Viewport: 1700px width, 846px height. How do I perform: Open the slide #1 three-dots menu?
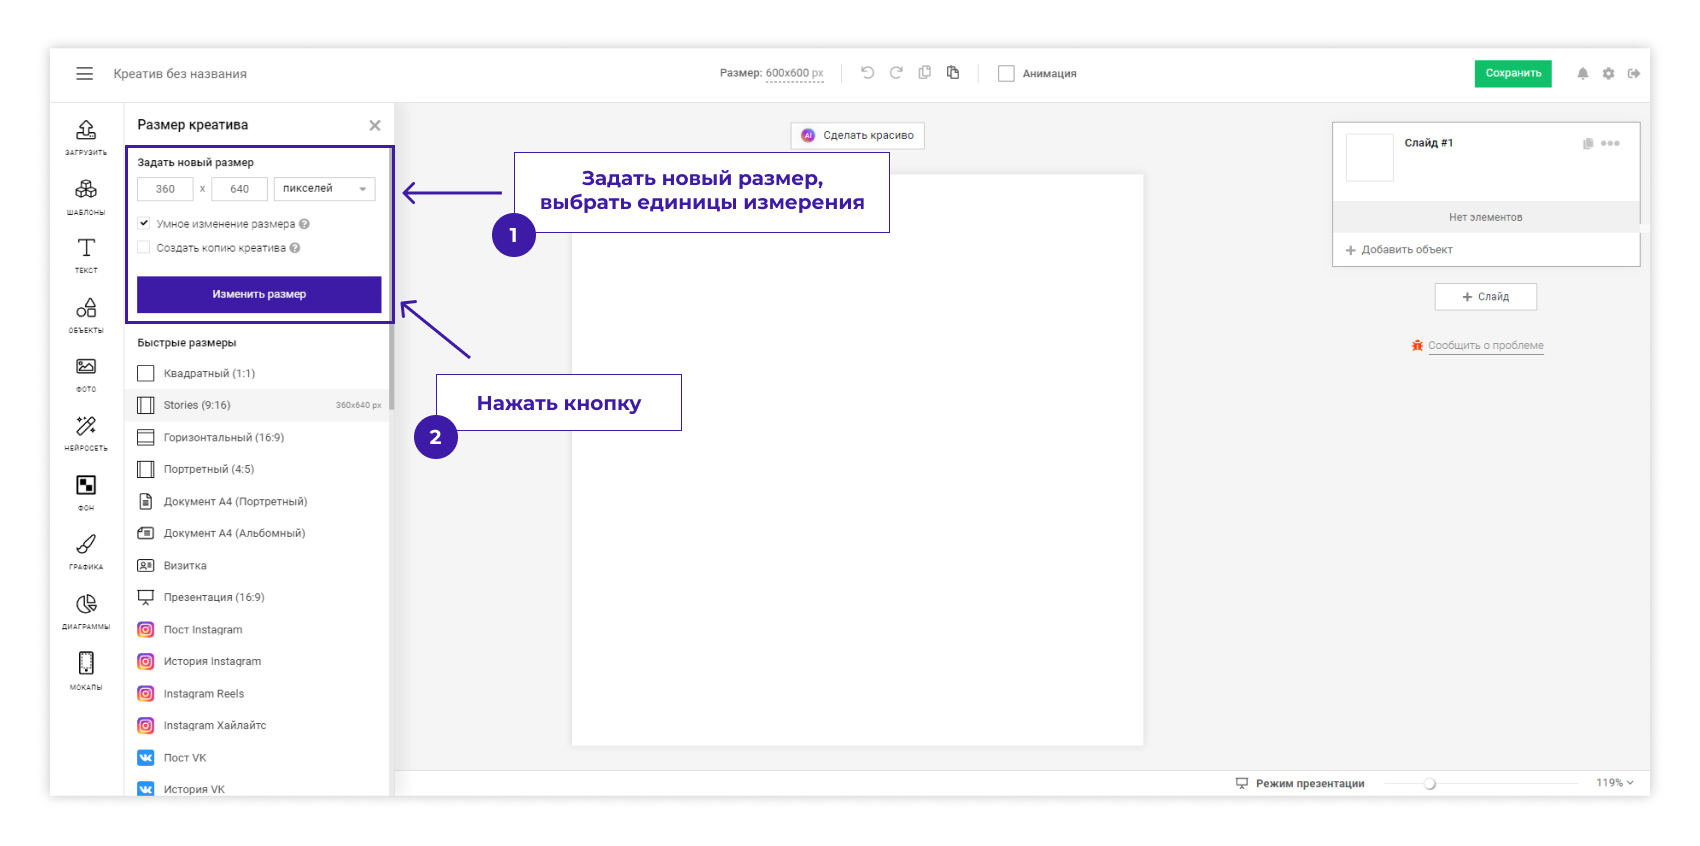coord(1610,143)
